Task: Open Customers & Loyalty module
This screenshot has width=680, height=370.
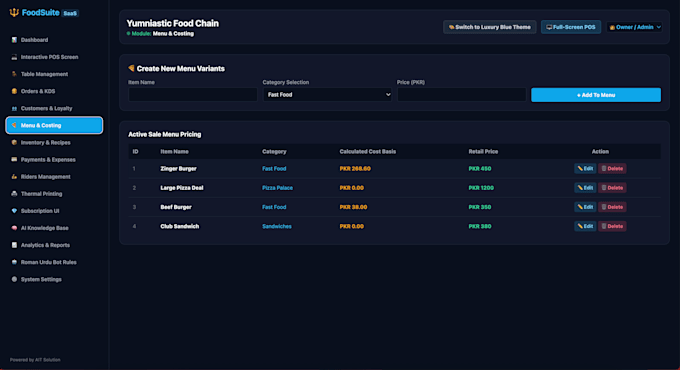Action: (54, 108)
